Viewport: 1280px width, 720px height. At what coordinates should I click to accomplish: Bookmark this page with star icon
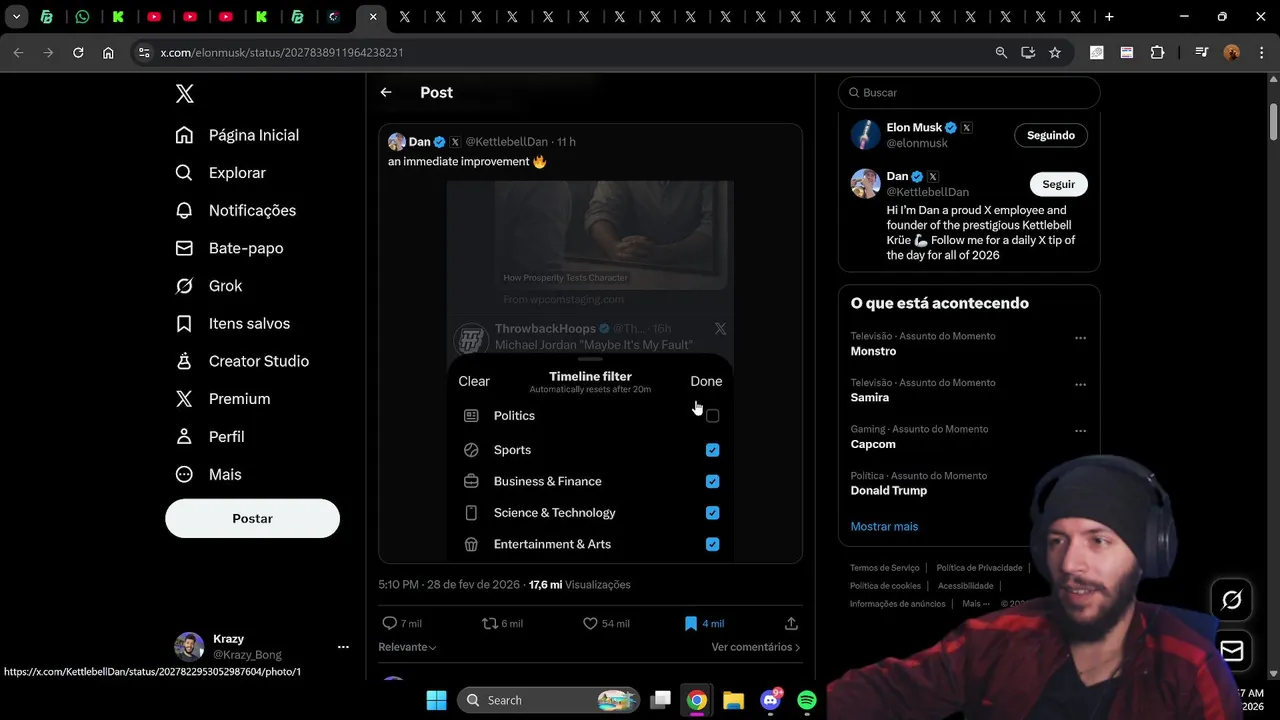pos(1055,52)
